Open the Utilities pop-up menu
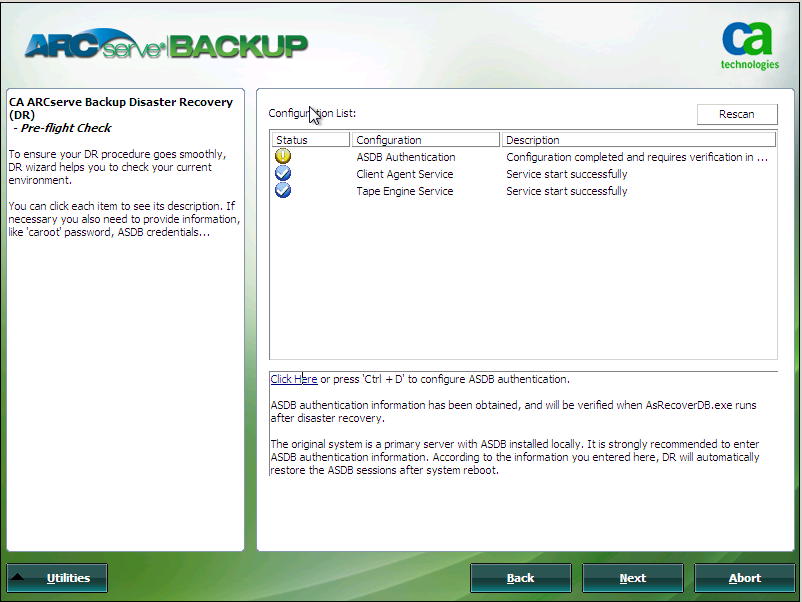 (57, 578)
